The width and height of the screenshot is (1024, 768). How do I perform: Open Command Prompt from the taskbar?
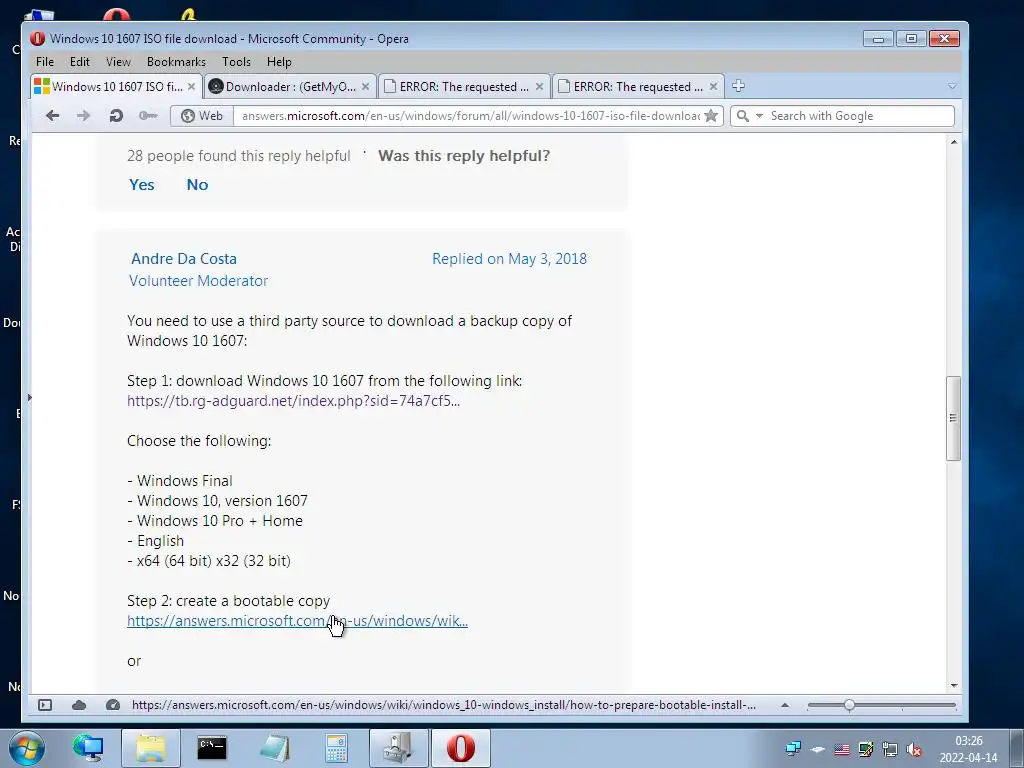212,748
